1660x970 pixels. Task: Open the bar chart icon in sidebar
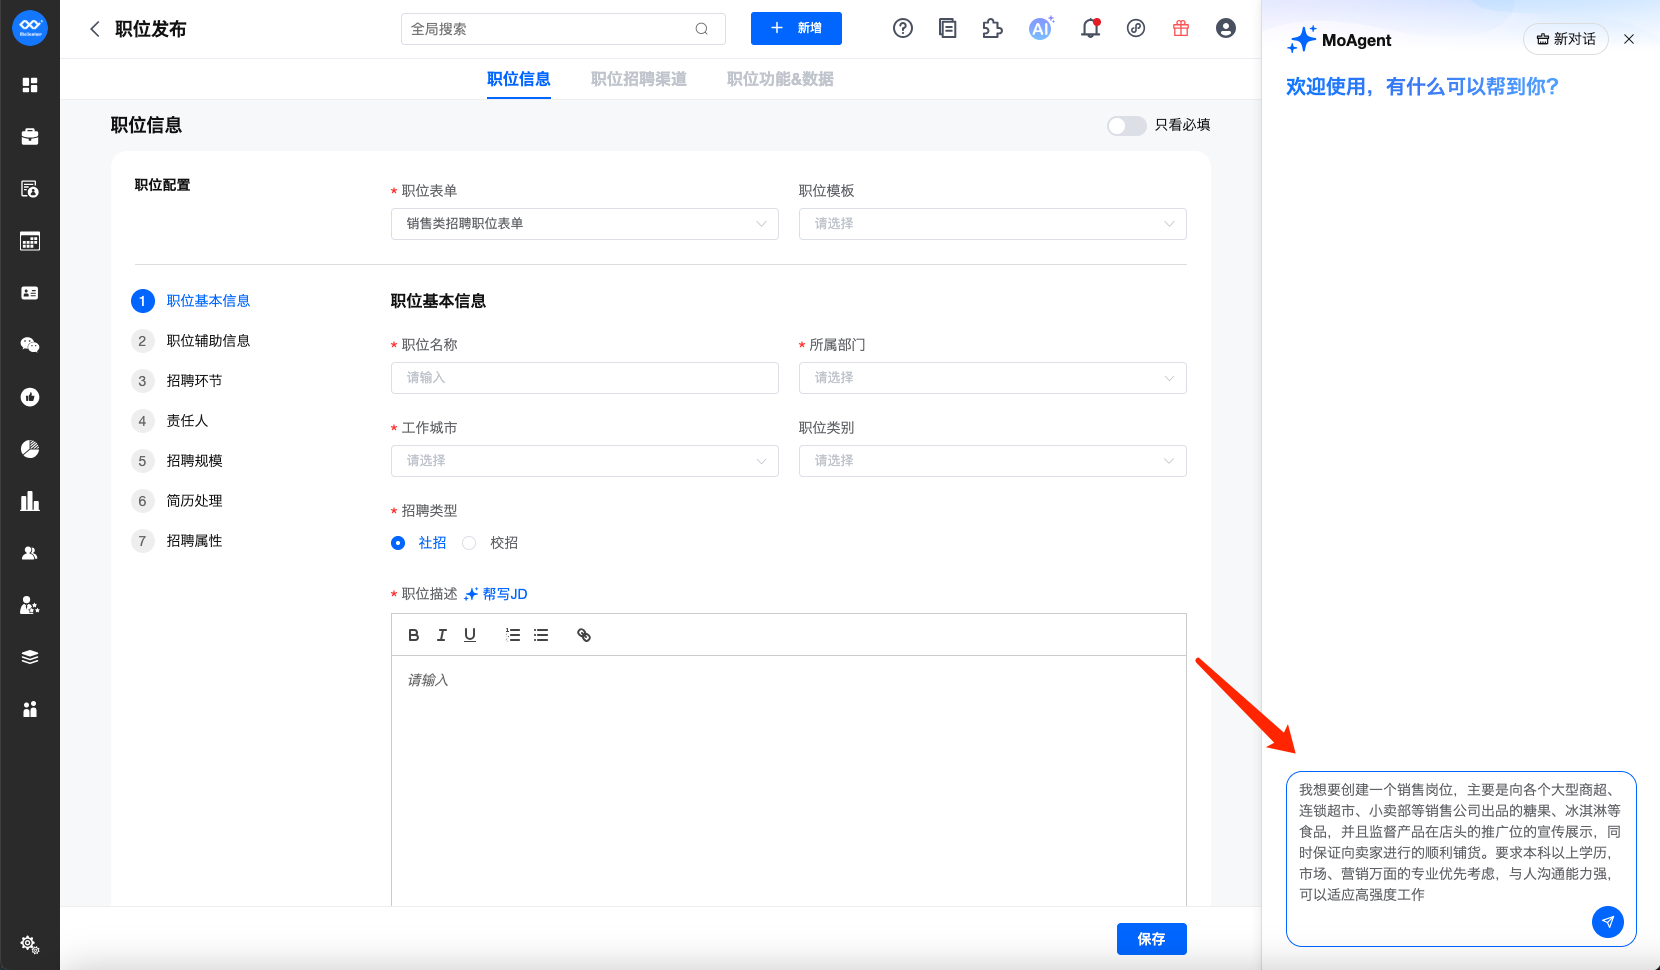pos(30,501)
